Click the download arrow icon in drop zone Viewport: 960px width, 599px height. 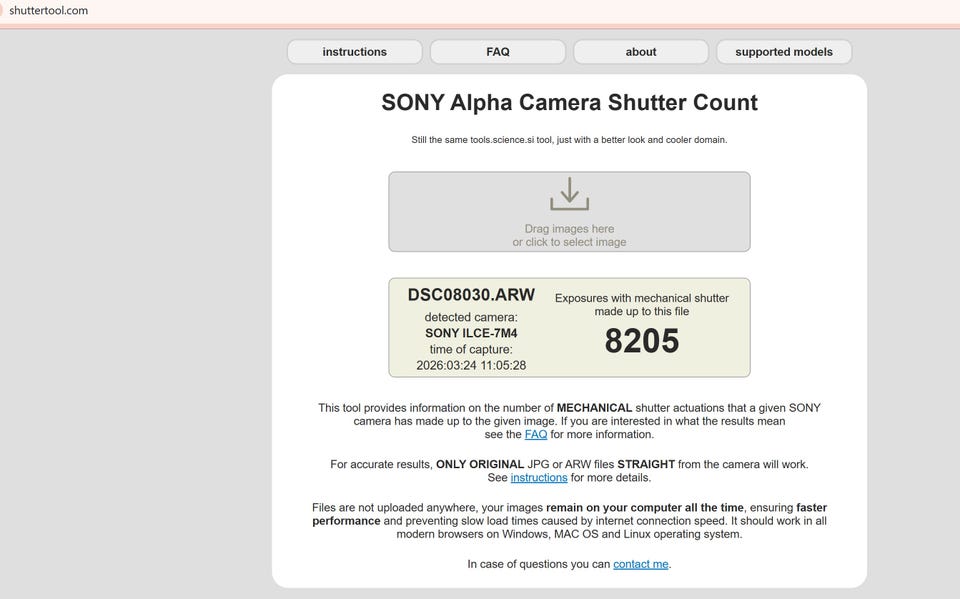(x=569, y=194)
